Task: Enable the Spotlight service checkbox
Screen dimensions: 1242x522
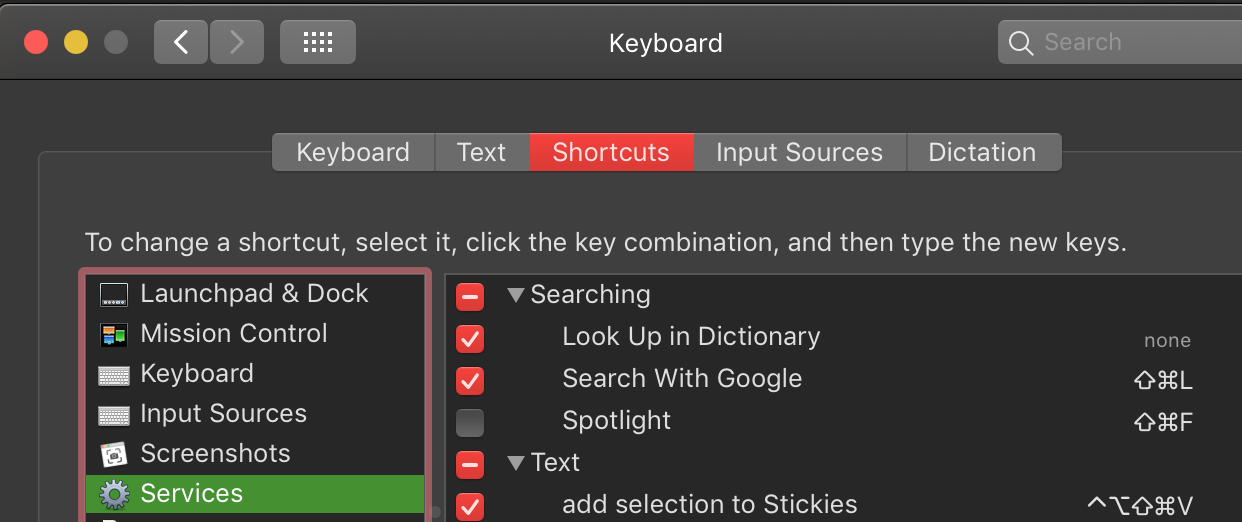Action: pyautogui.click(x=470, y=422)
